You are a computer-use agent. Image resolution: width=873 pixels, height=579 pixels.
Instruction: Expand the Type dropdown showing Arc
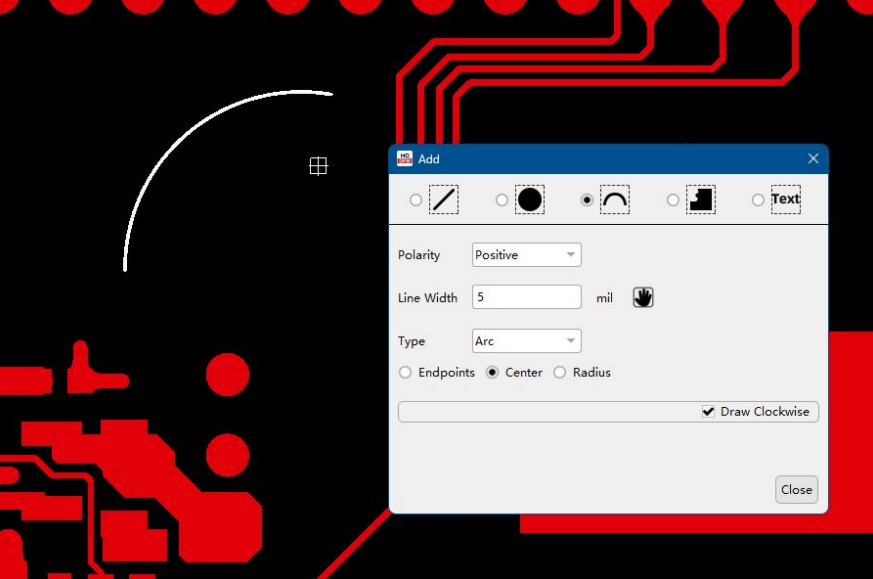526,341
